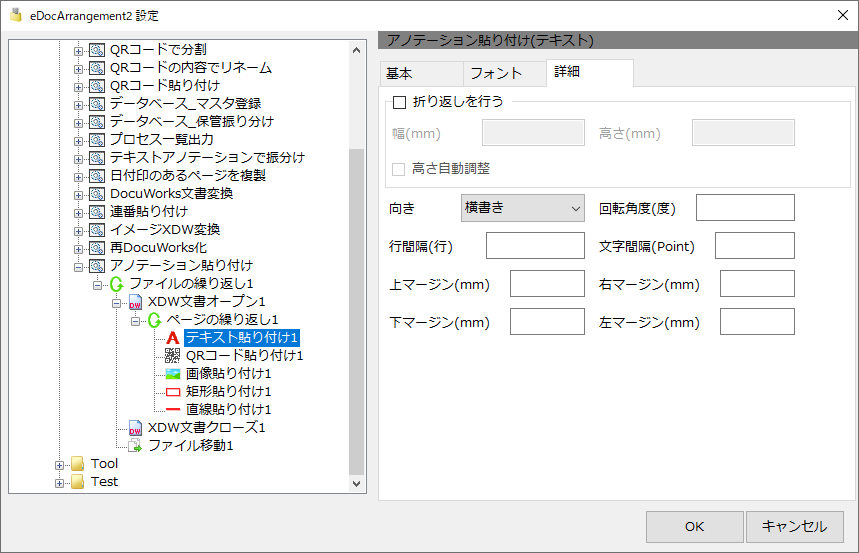Click the red rectangle icon of 矩形貼り付け1
The width and height of the screenshot is (859, 553).
tap(173, 392)
